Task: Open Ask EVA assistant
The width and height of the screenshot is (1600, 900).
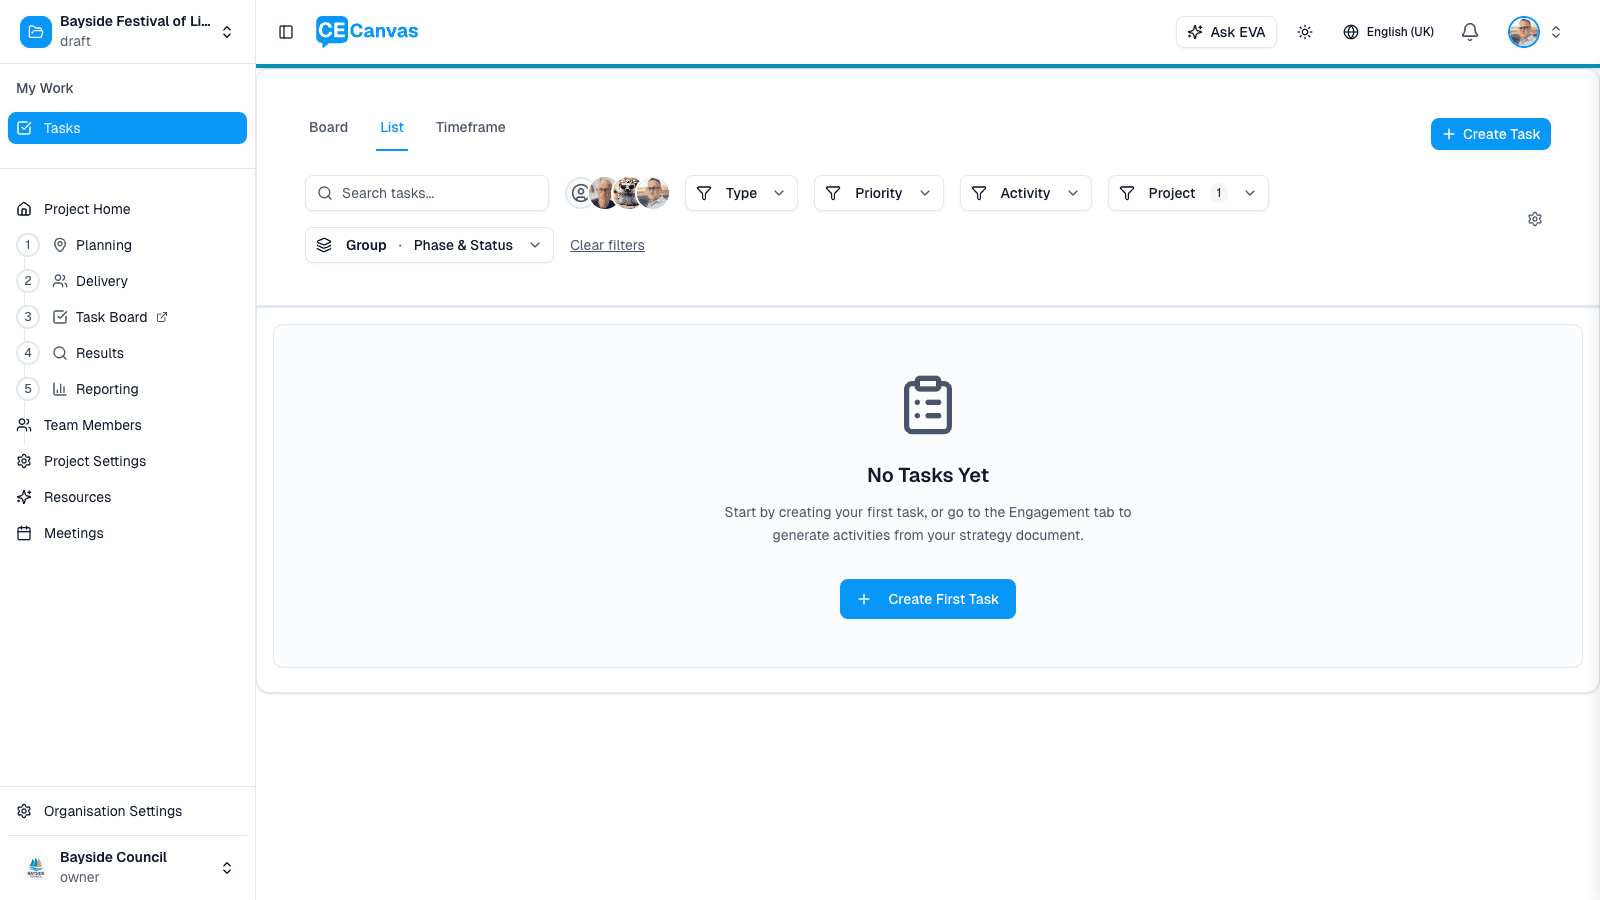Action: point(1226,32)
